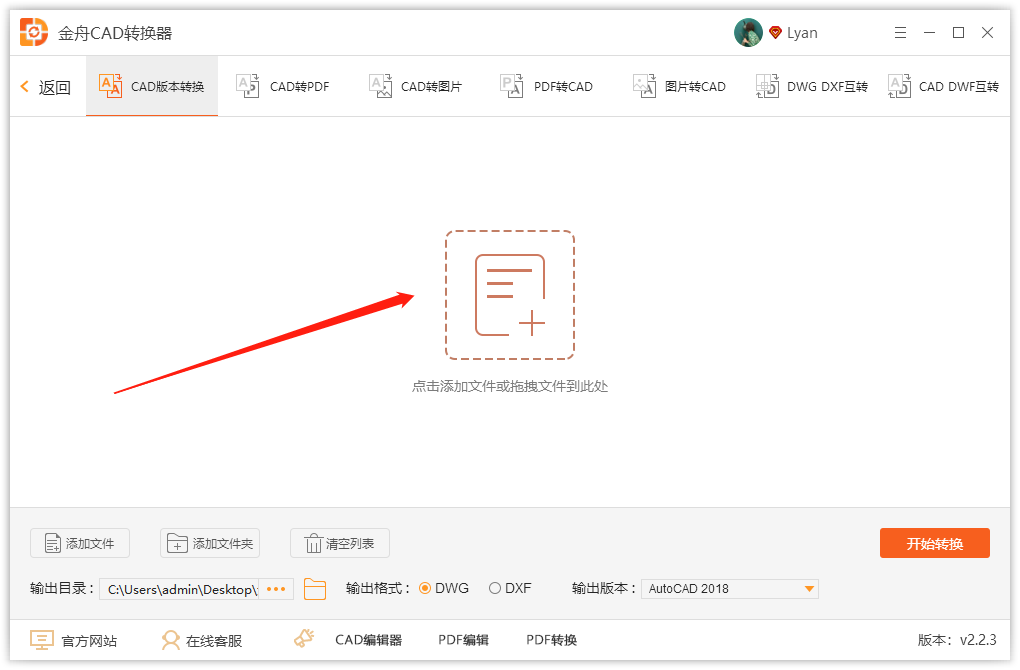Stay on the CAD版本转换 tab

pos(151,86)
